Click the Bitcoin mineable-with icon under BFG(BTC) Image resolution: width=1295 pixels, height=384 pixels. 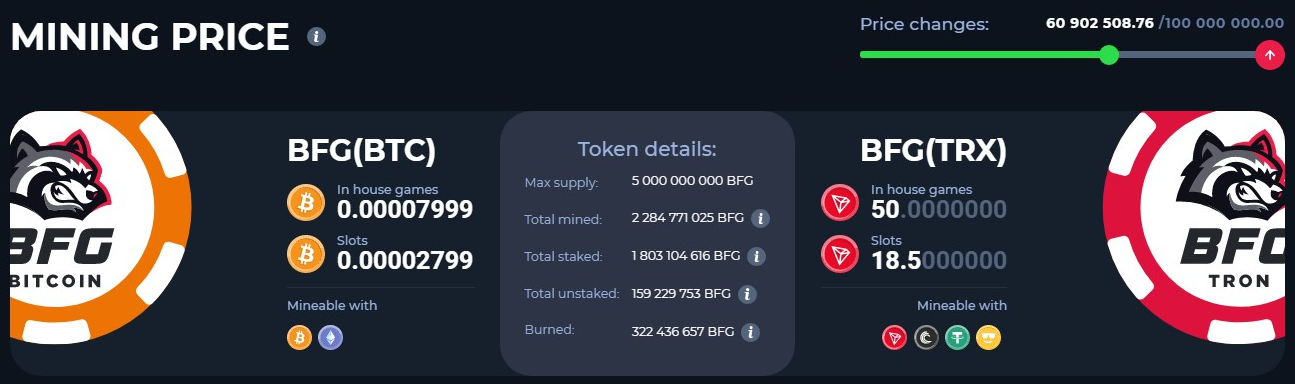(299, 338)
